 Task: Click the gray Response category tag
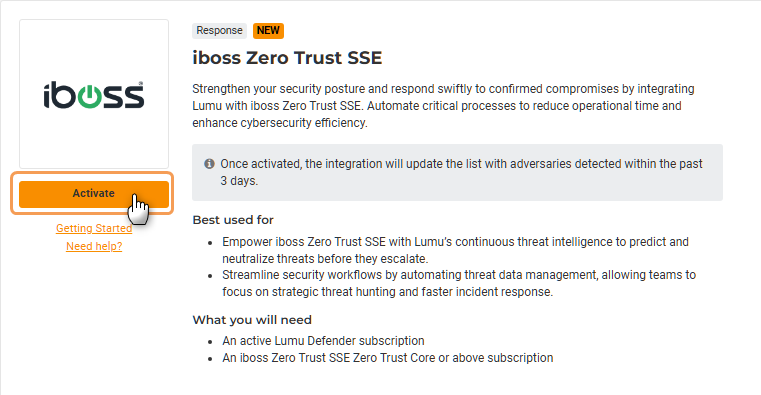[x=219, y=31]
